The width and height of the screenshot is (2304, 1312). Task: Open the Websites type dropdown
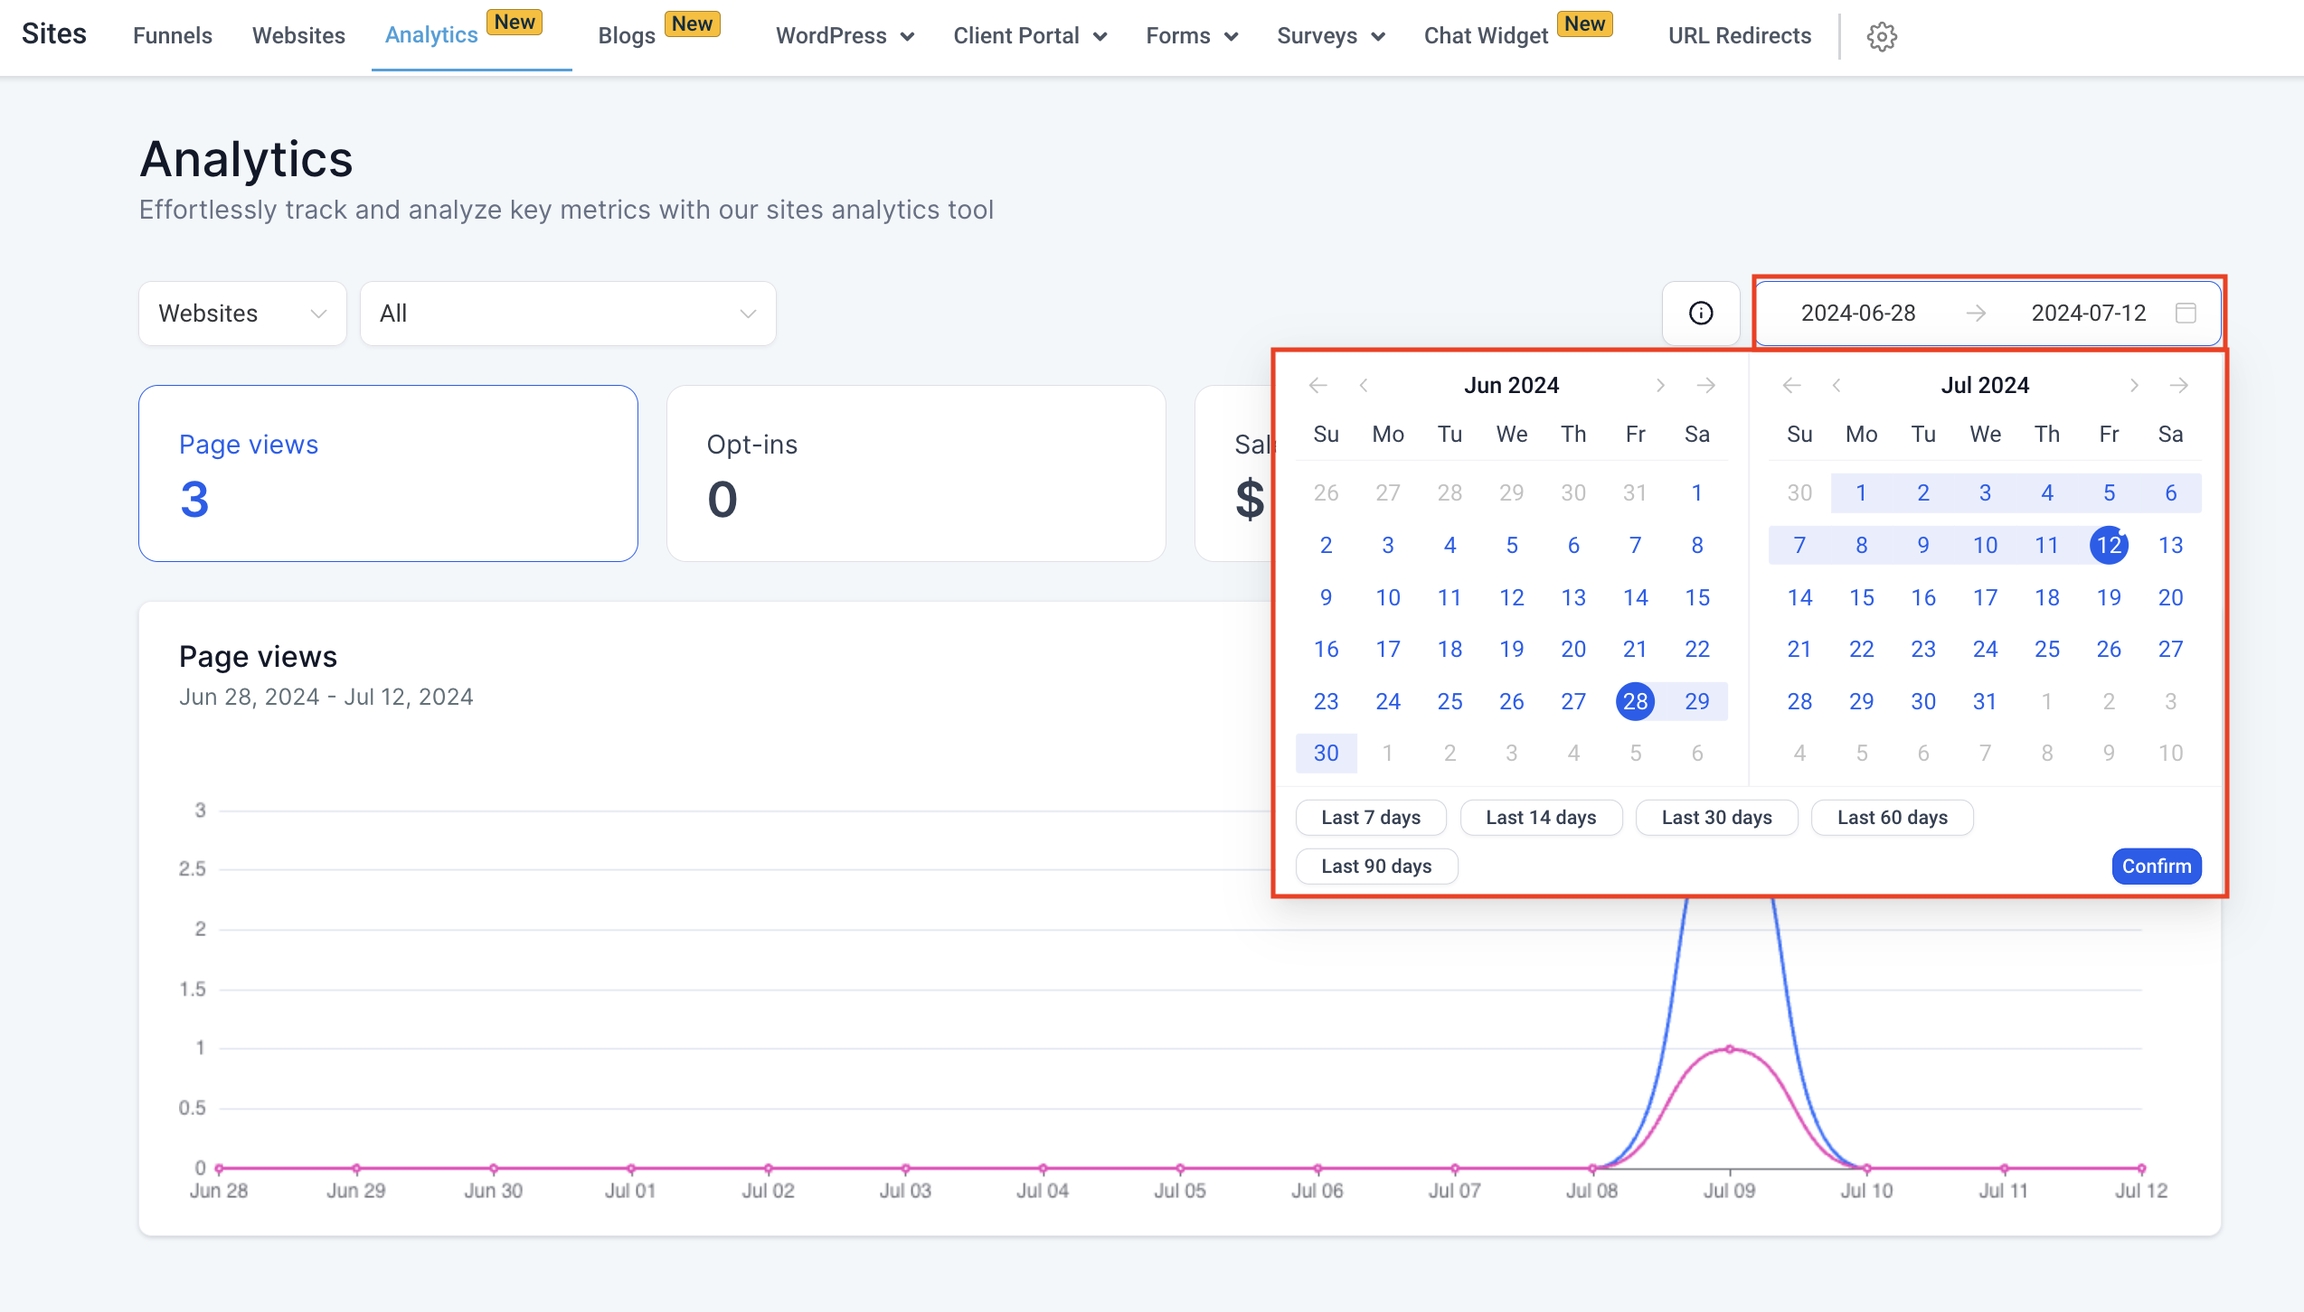242,313
